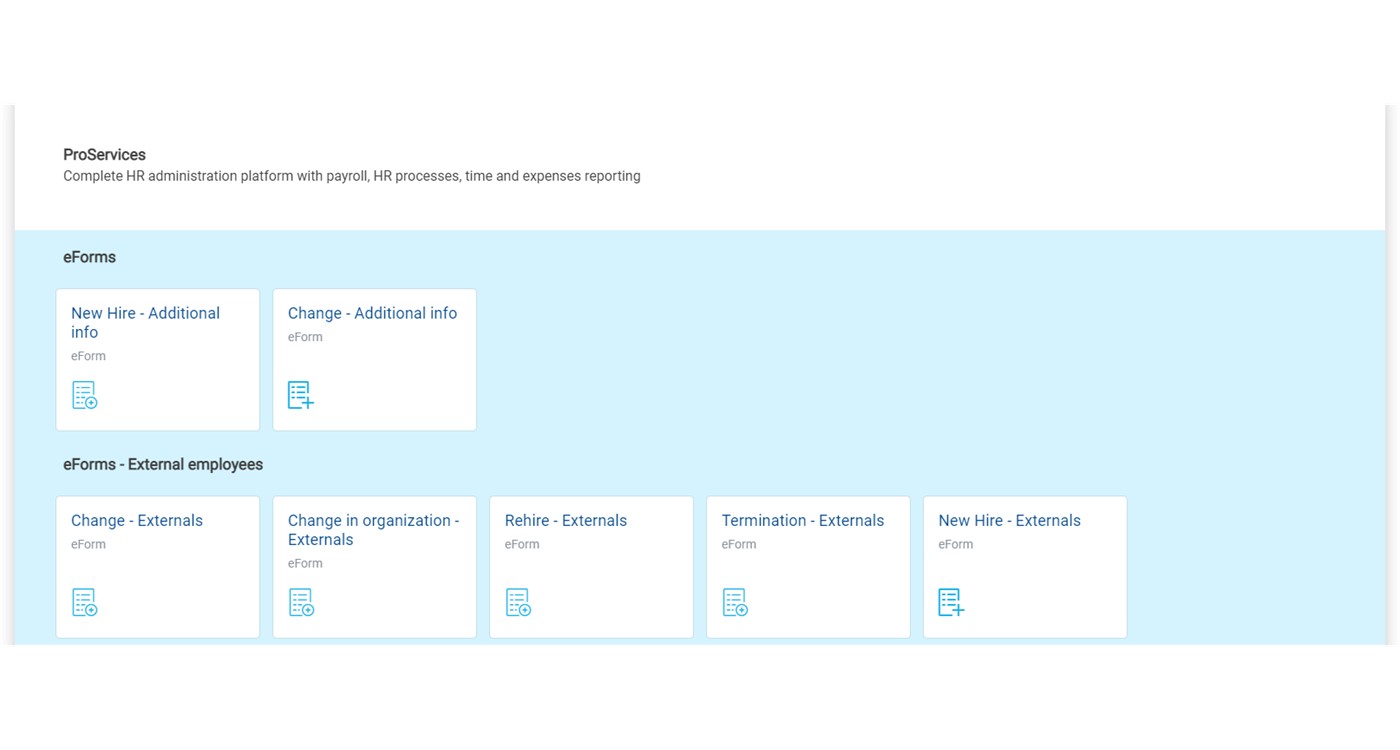Click the form icon in Change - Additional info card
This screenshot has height=750, width=1400.
point(301,395)
